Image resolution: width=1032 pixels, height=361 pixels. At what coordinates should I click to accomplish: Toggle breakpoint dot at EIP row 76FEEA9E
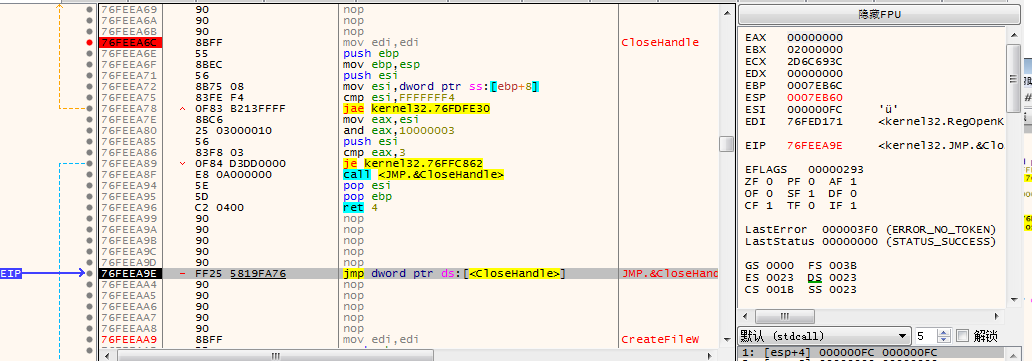point(89,273)
